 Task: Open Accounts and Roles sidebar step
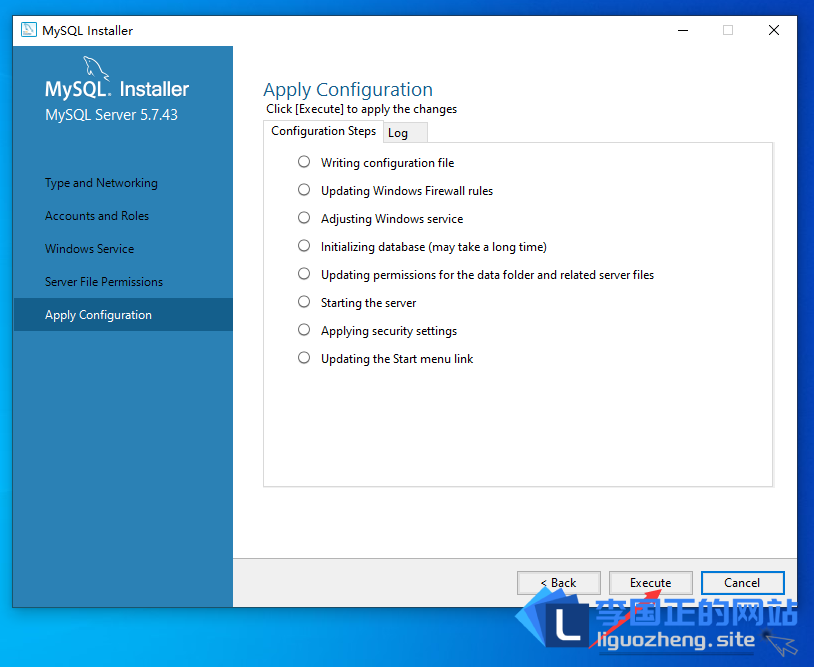click(x=97, y=216)
